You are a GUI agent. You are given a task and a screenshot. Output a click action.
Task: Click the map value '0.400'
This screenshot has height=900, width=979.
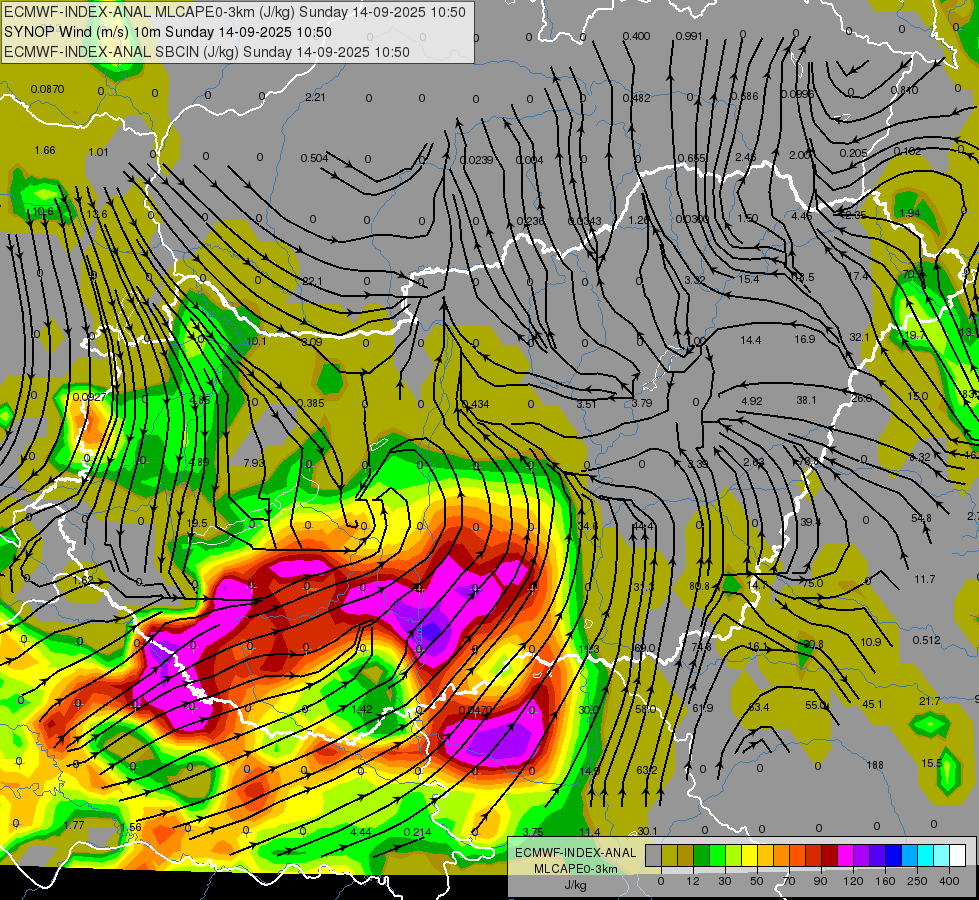tap(636, 36)
